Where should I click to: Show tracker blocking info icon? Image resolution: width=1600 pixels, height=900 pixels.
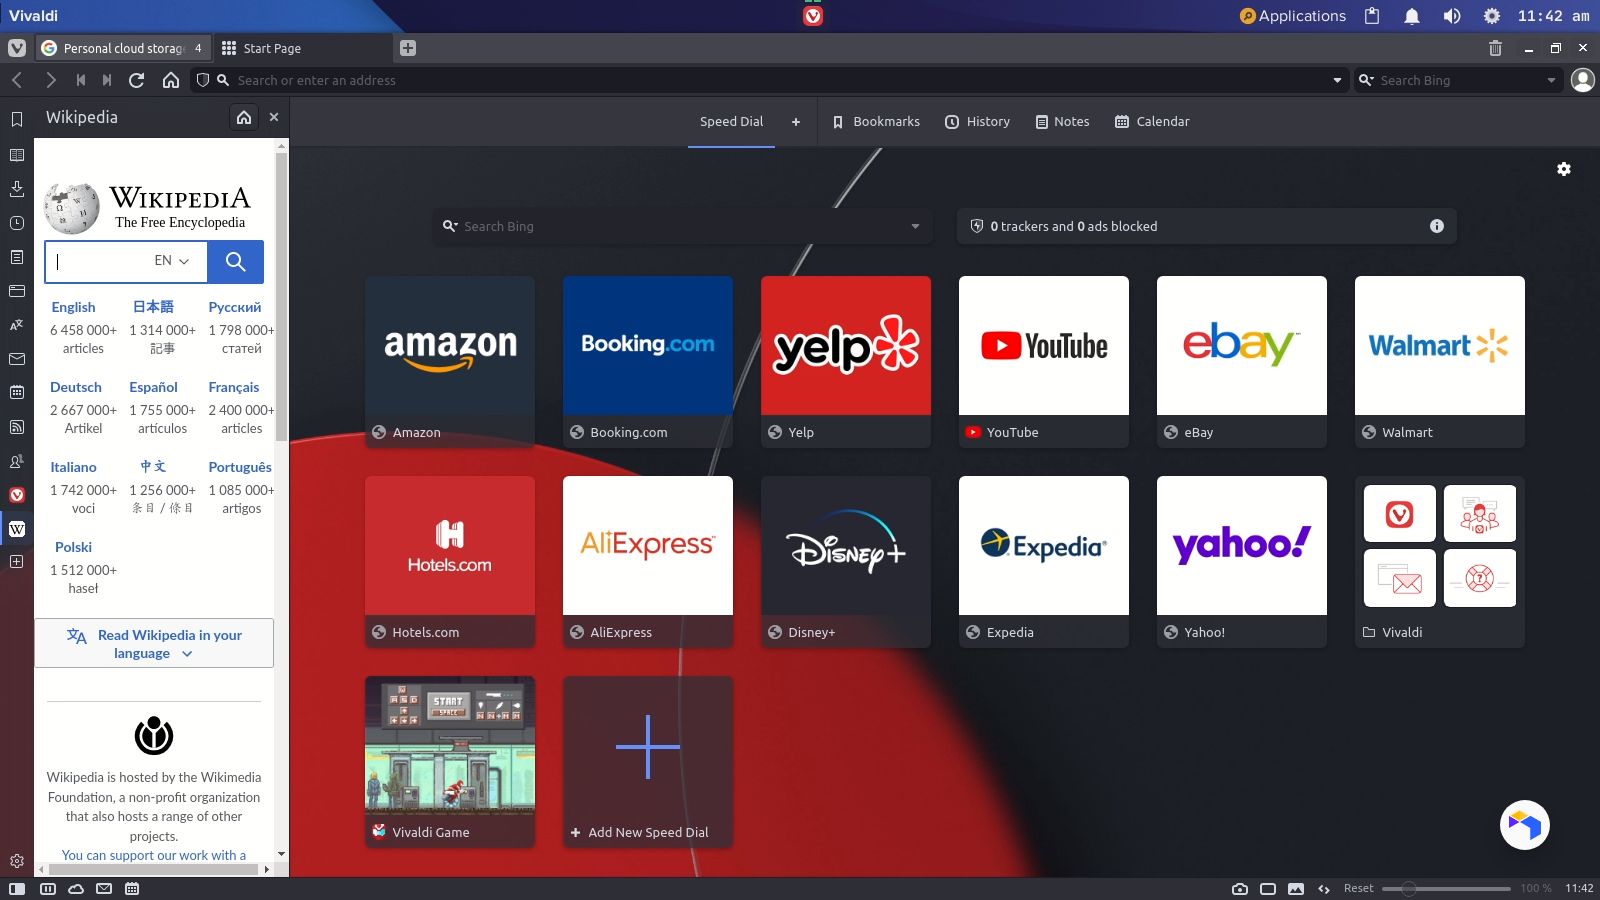point(1437,226)
